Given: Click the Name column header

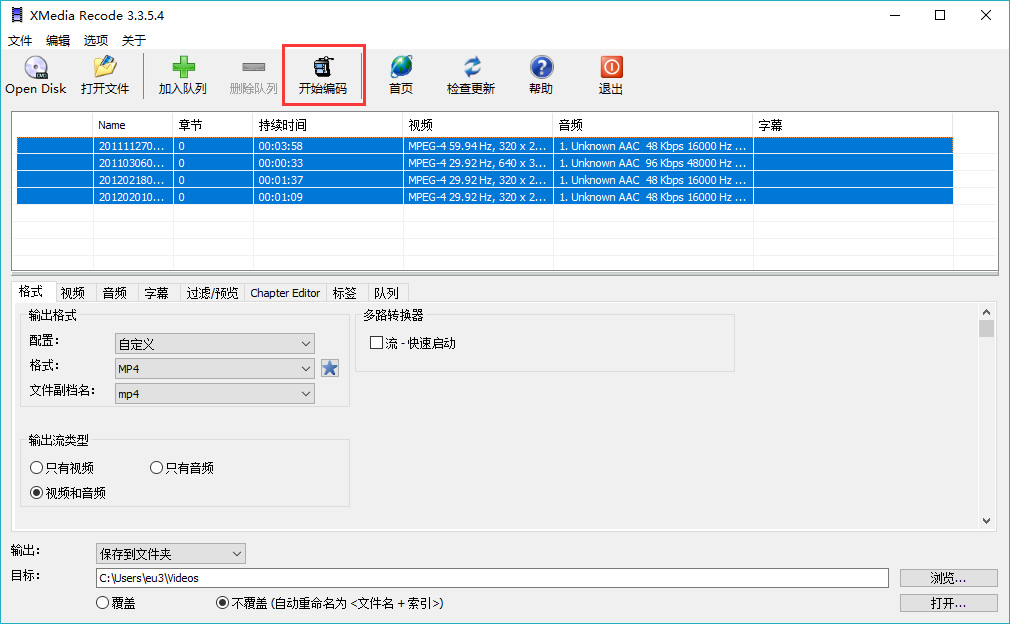Looking at the screenshot, I should point(133,125).
